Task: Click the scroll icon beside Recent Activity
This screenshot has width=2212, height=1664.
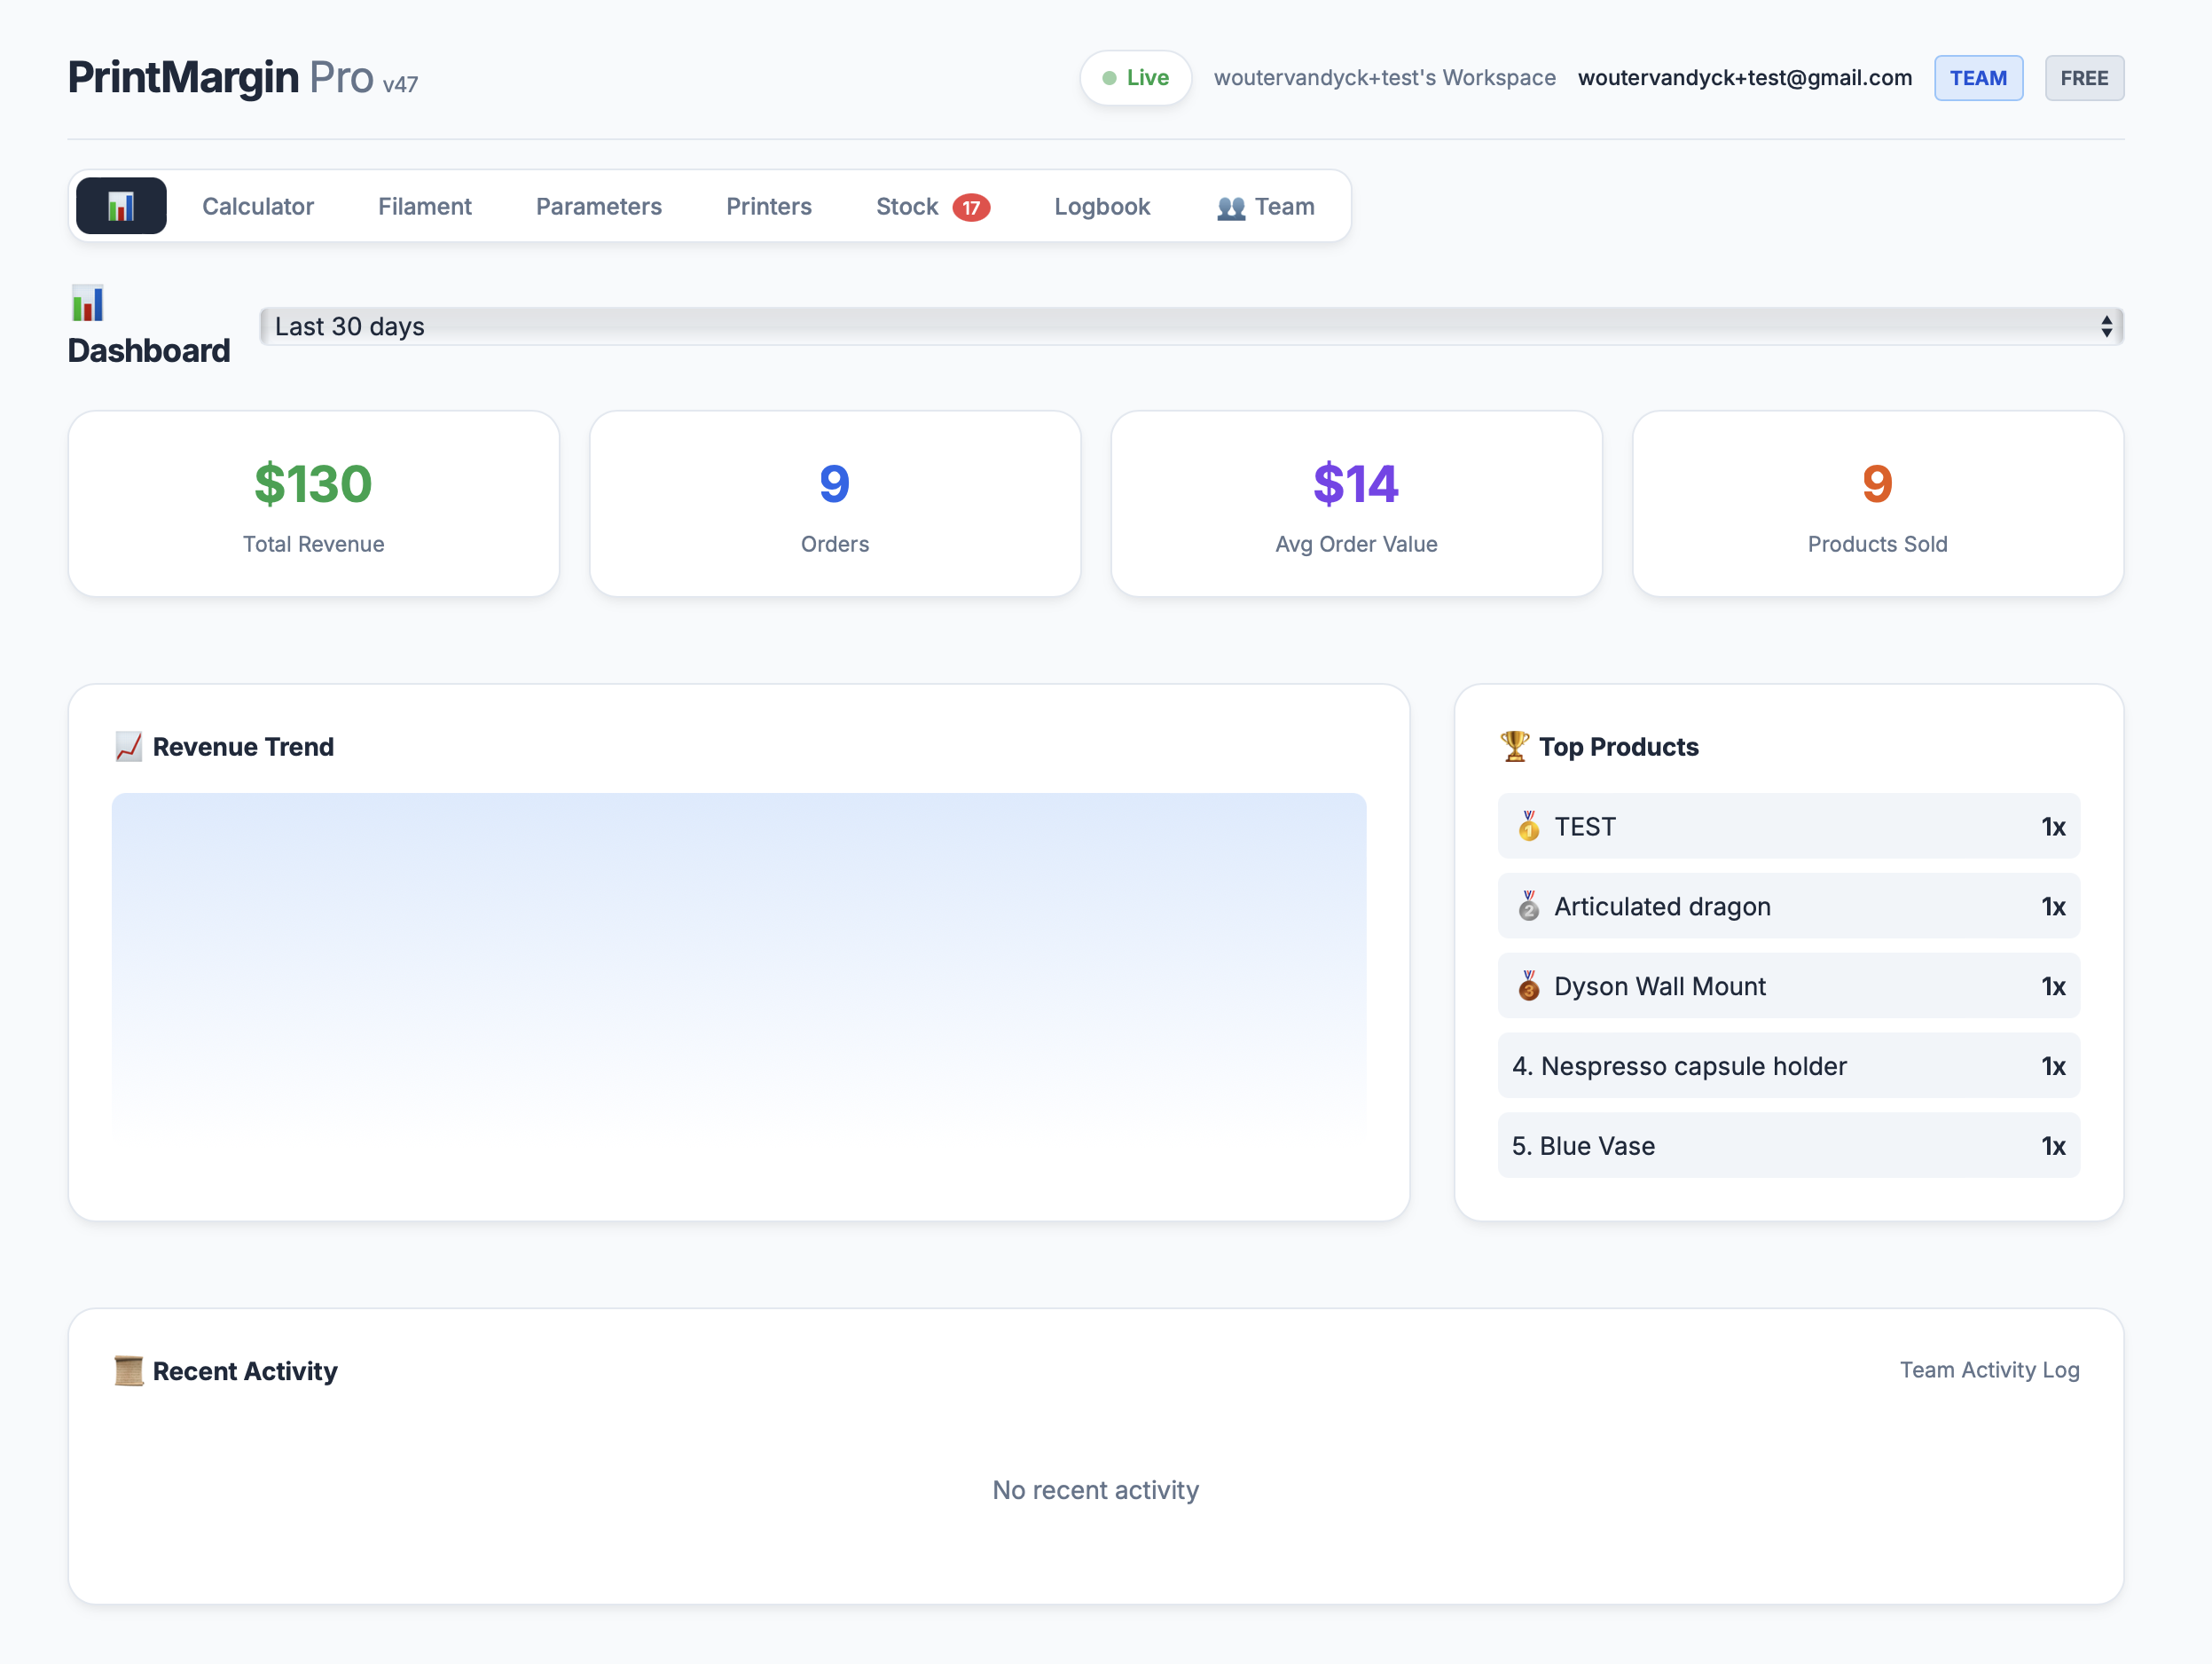Action: [129, 1371]
